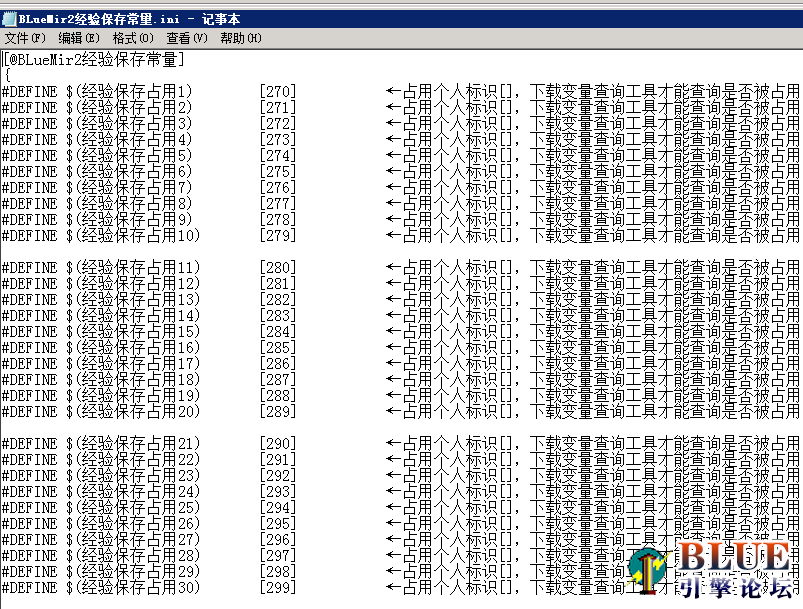Click the value [280]
The image size is (803, 609).
coord(277,267)
